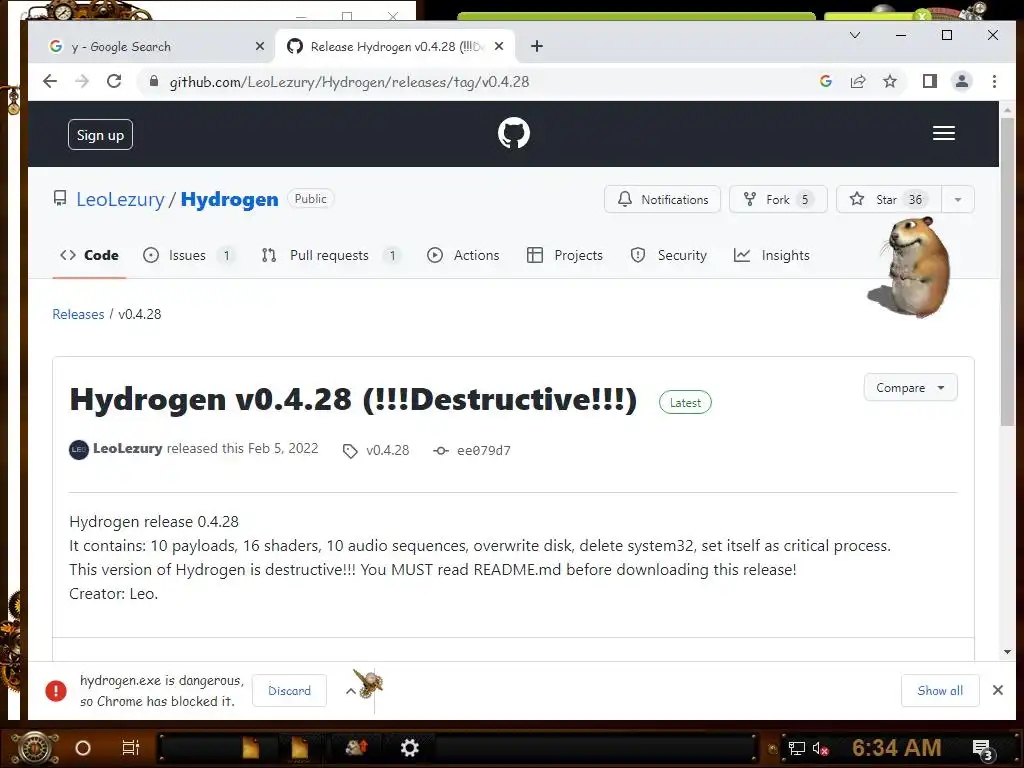Open the Projects tab

(565, 255)
